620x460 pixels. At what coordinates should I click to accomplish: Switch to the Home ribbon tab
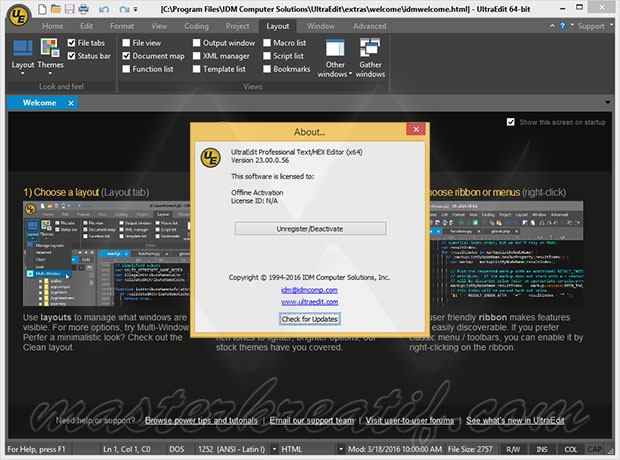[x=53, y=26]
